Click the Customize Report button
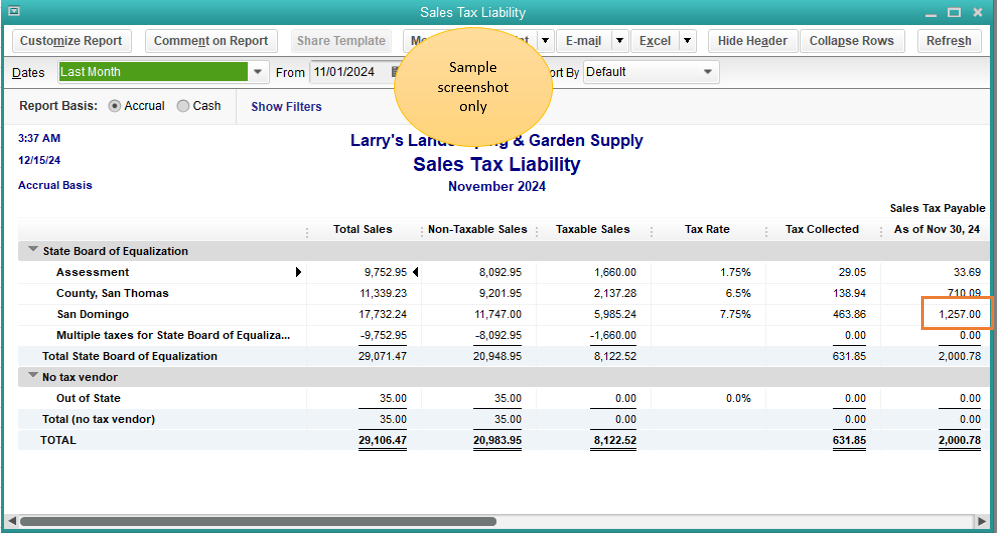Viewport: 997px width, 533px height. pos(71,41)
